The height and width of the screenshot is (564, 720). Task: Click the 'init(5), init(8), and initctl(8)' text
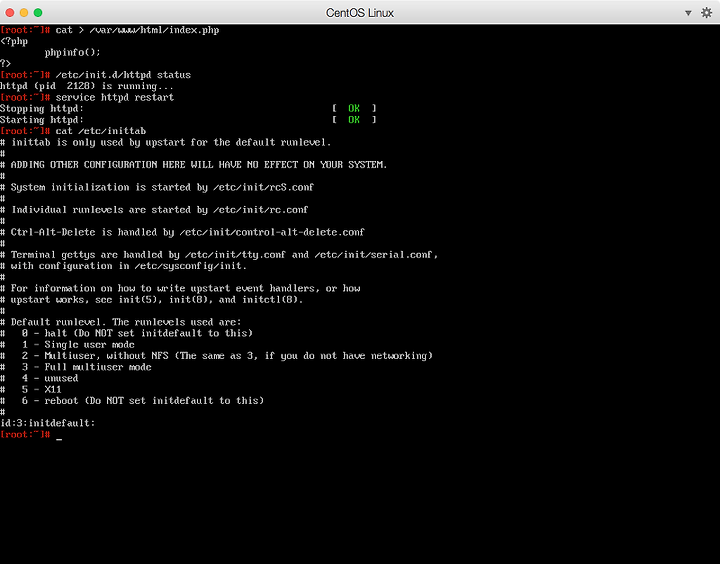[x=211, y=300]
